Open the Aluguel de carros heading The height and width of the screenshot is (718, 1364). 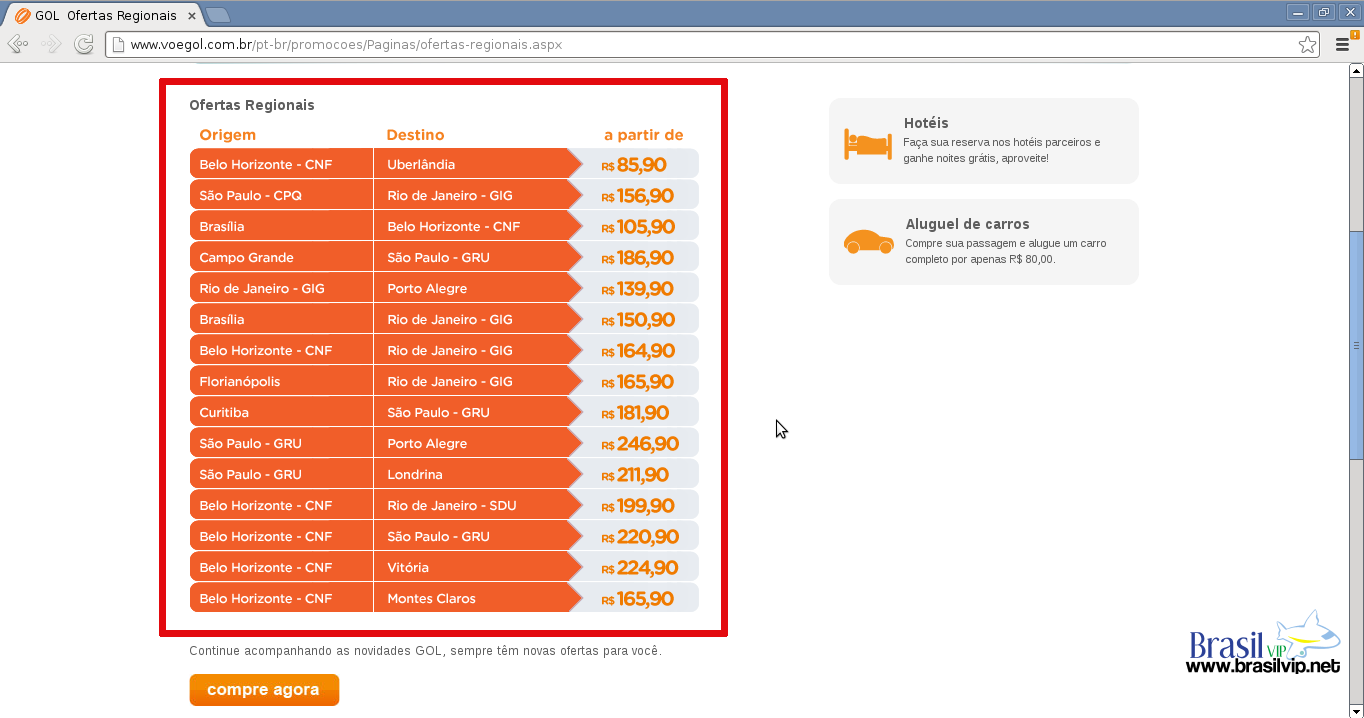tap(967, 224)
